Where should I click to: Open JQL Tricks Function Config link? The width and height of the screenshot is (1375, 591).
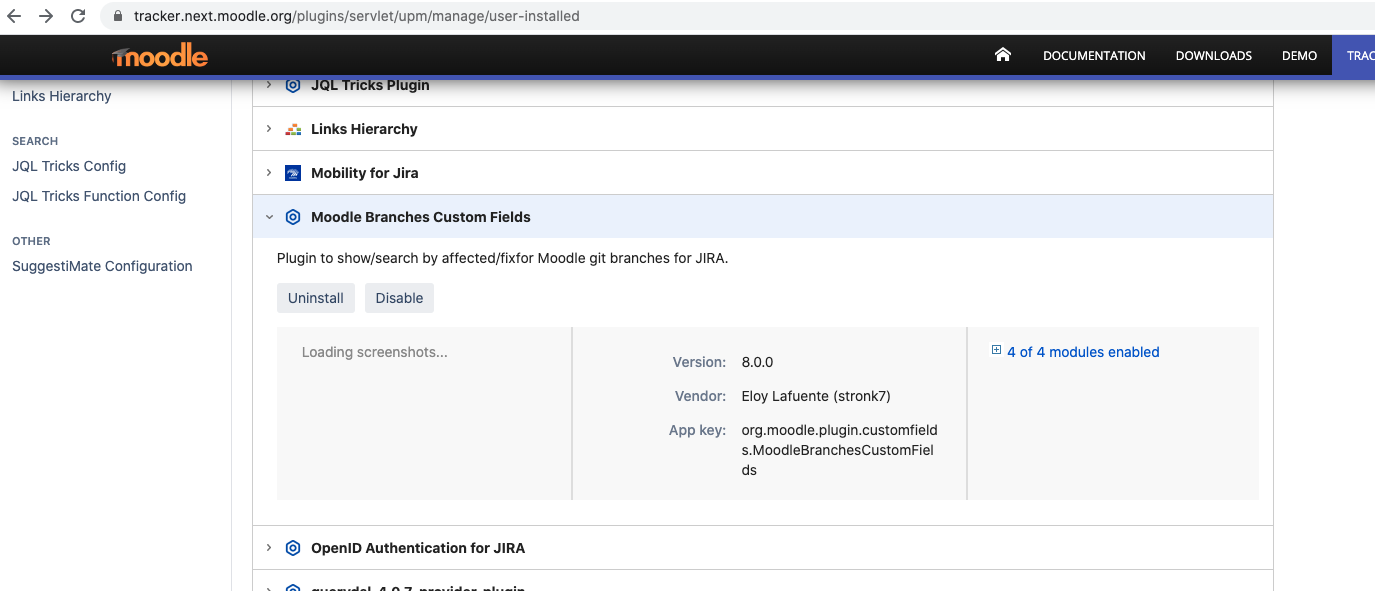pos(99,196)
